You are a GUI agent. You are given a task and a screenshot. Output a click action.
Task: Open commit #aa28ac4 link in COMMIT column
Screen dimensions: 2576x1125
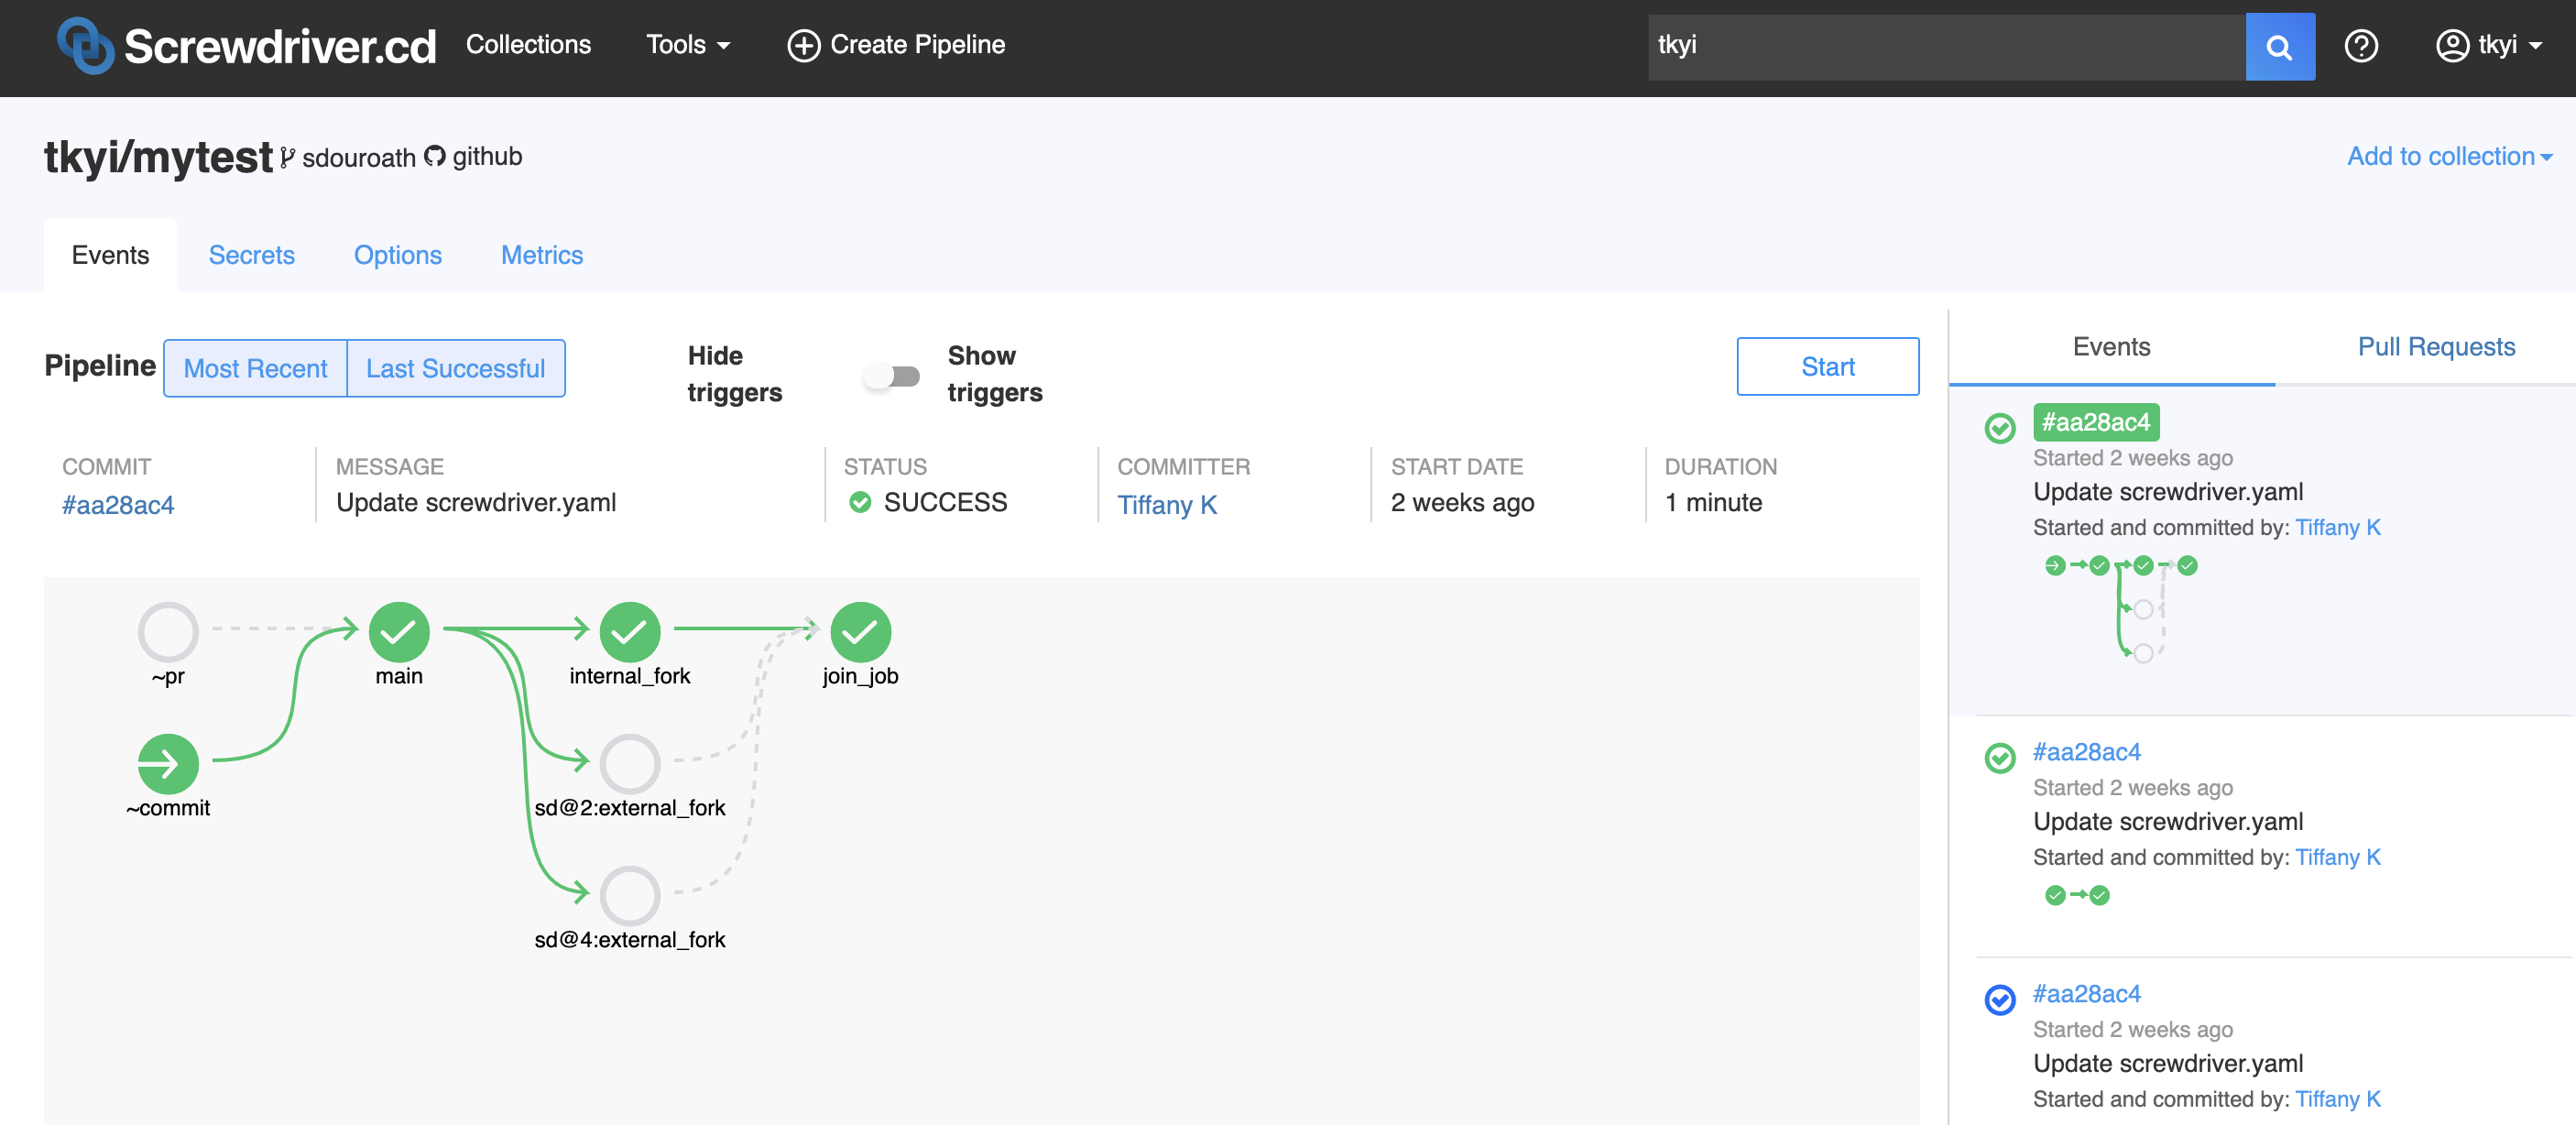click(x=118, y=505)
